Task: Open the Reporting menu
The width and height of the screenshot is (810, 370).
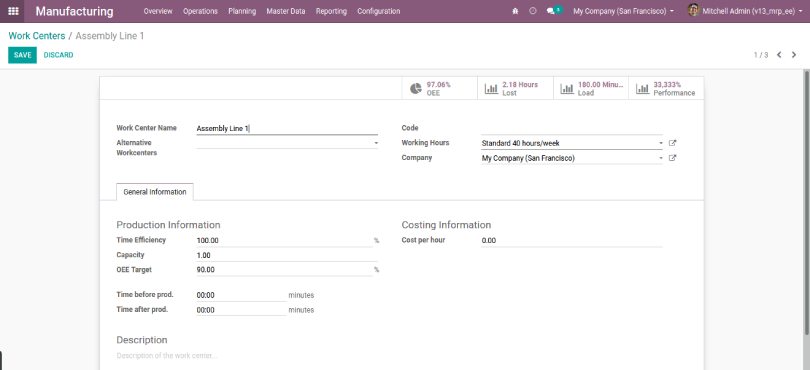Action: tap(331, 11)
